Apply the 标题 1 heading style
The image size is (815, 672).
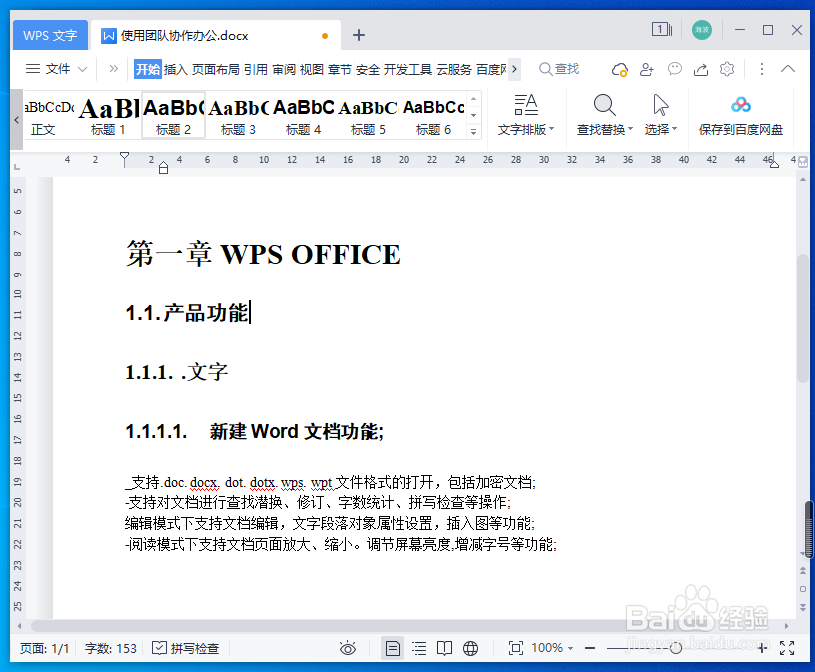tap(108, 115)
